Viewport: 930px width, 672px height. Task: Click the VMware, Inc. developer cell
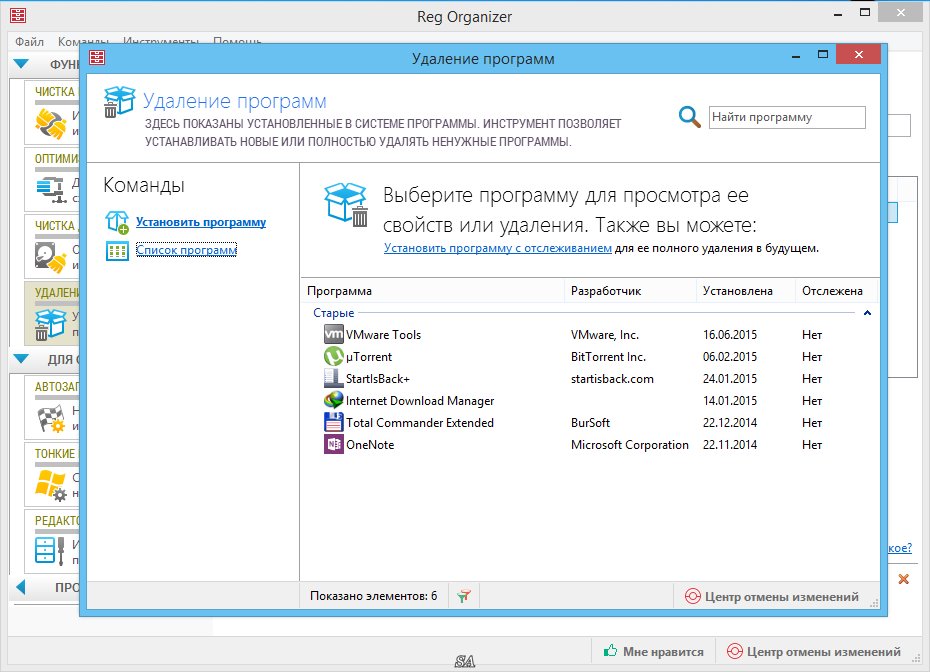(604, 335)
